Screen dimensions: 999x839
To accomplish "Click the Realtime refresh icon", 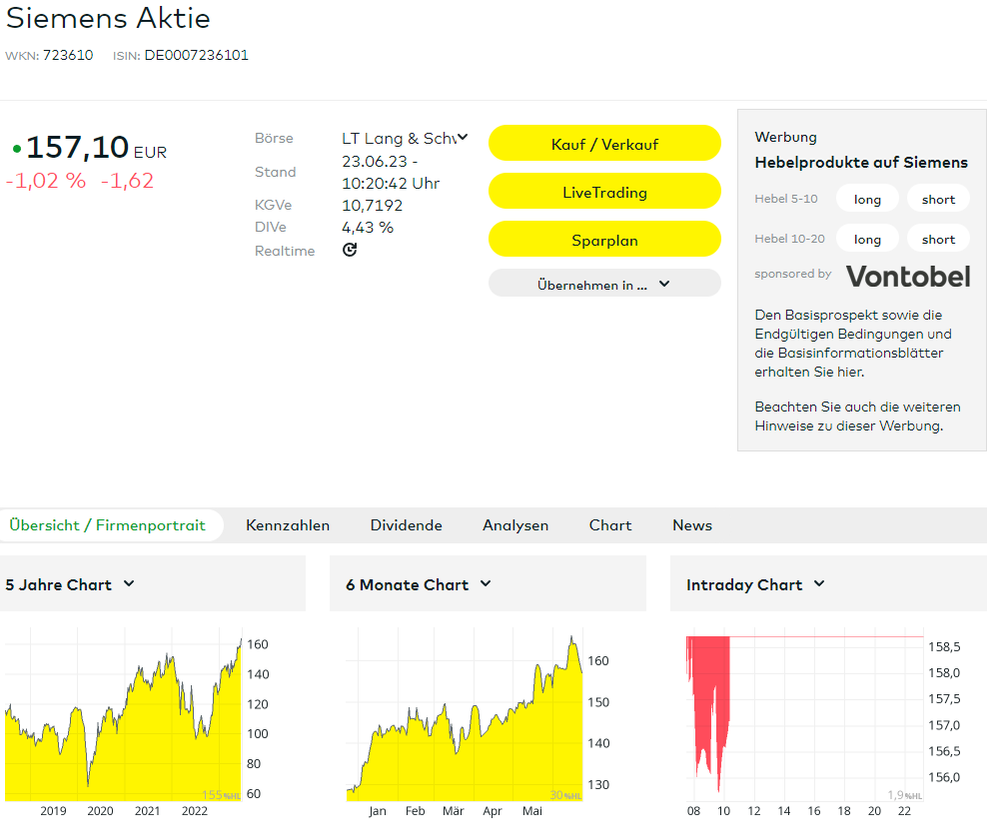I will coord(349,250).
